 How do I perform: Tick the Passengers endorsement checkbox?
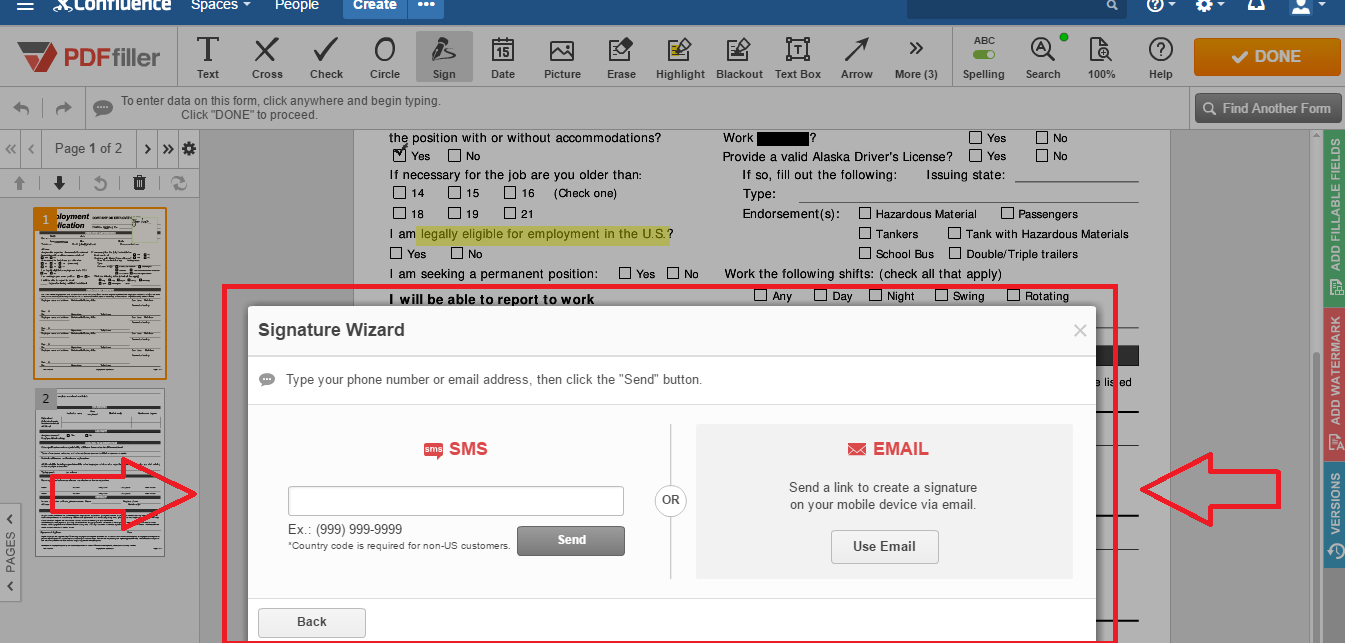pyautogui.click(x=1008, y=213)
